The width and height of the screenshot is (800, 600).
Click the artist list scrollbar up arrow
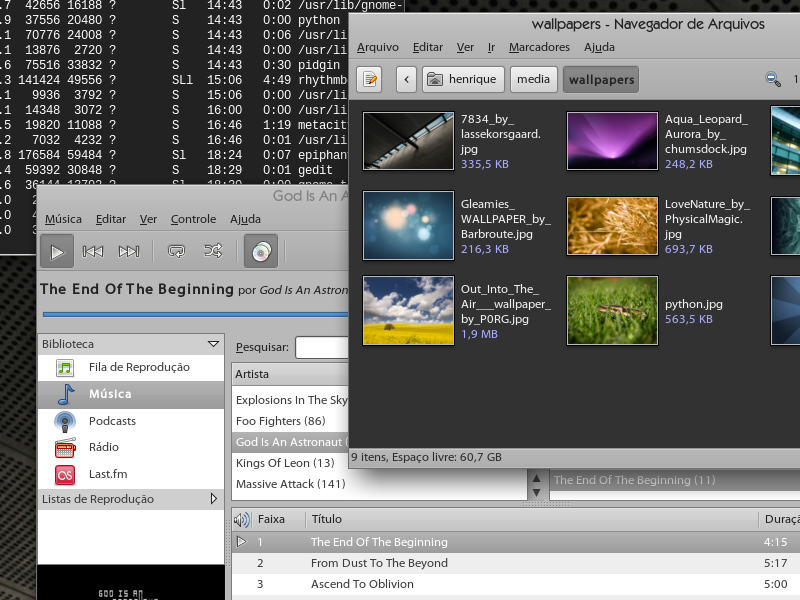(x=536, y=478)
